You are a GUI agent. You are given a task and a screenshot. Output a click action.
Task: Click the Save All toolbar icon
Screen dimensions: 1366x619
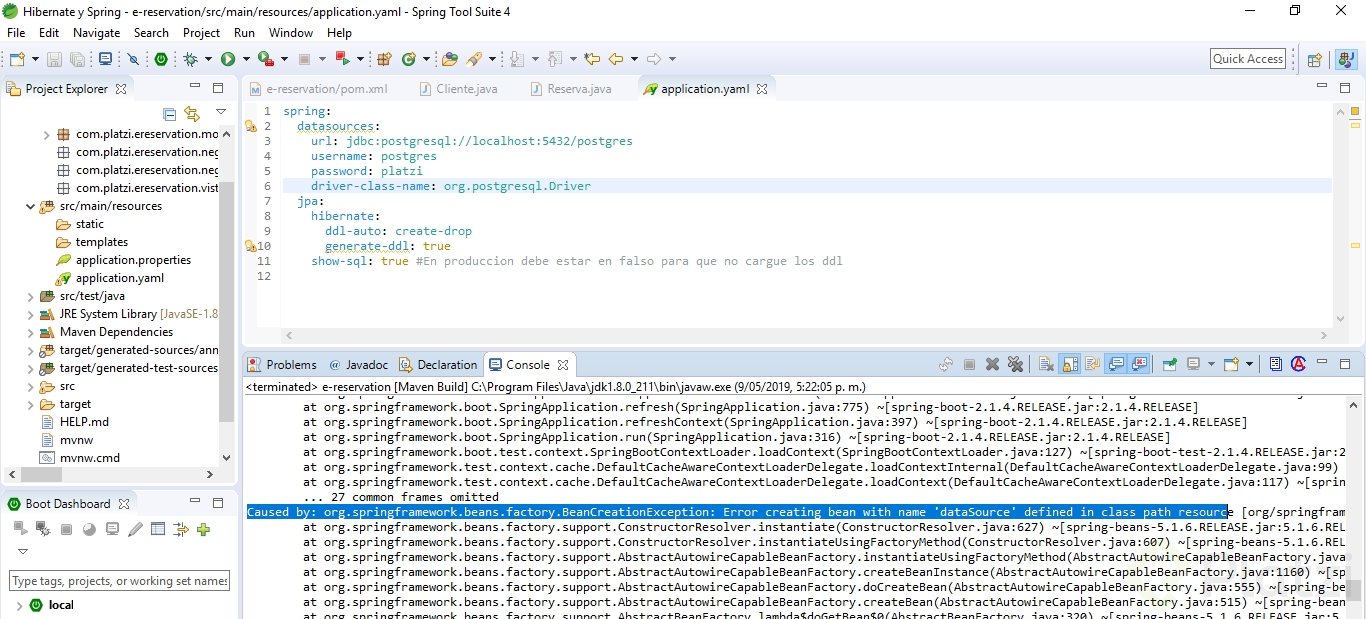(76, 59)
